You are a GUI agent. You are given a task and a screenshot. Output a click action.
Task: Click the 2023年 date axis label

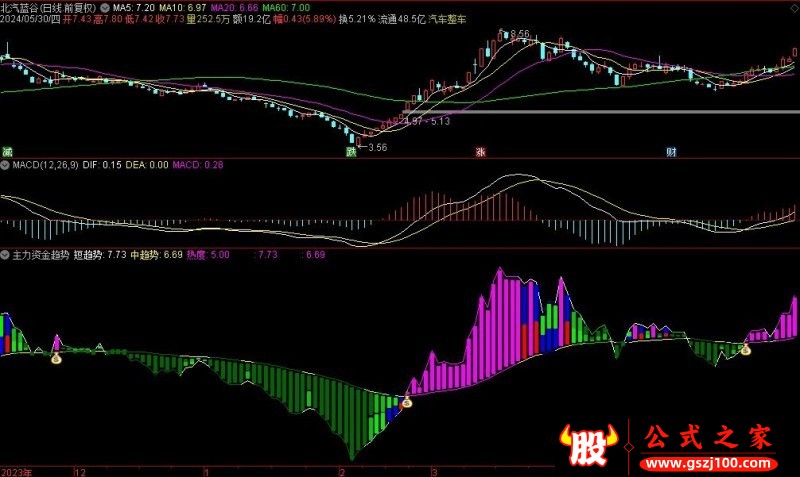(x=17, y=470)
